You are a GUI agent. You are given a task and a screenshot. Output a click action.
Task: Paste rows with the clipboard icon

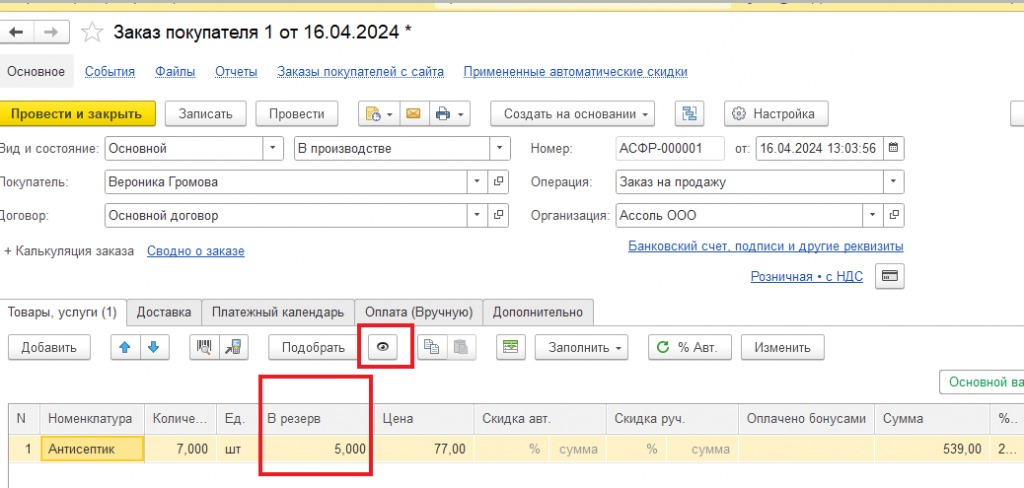[x=461, y=348]
